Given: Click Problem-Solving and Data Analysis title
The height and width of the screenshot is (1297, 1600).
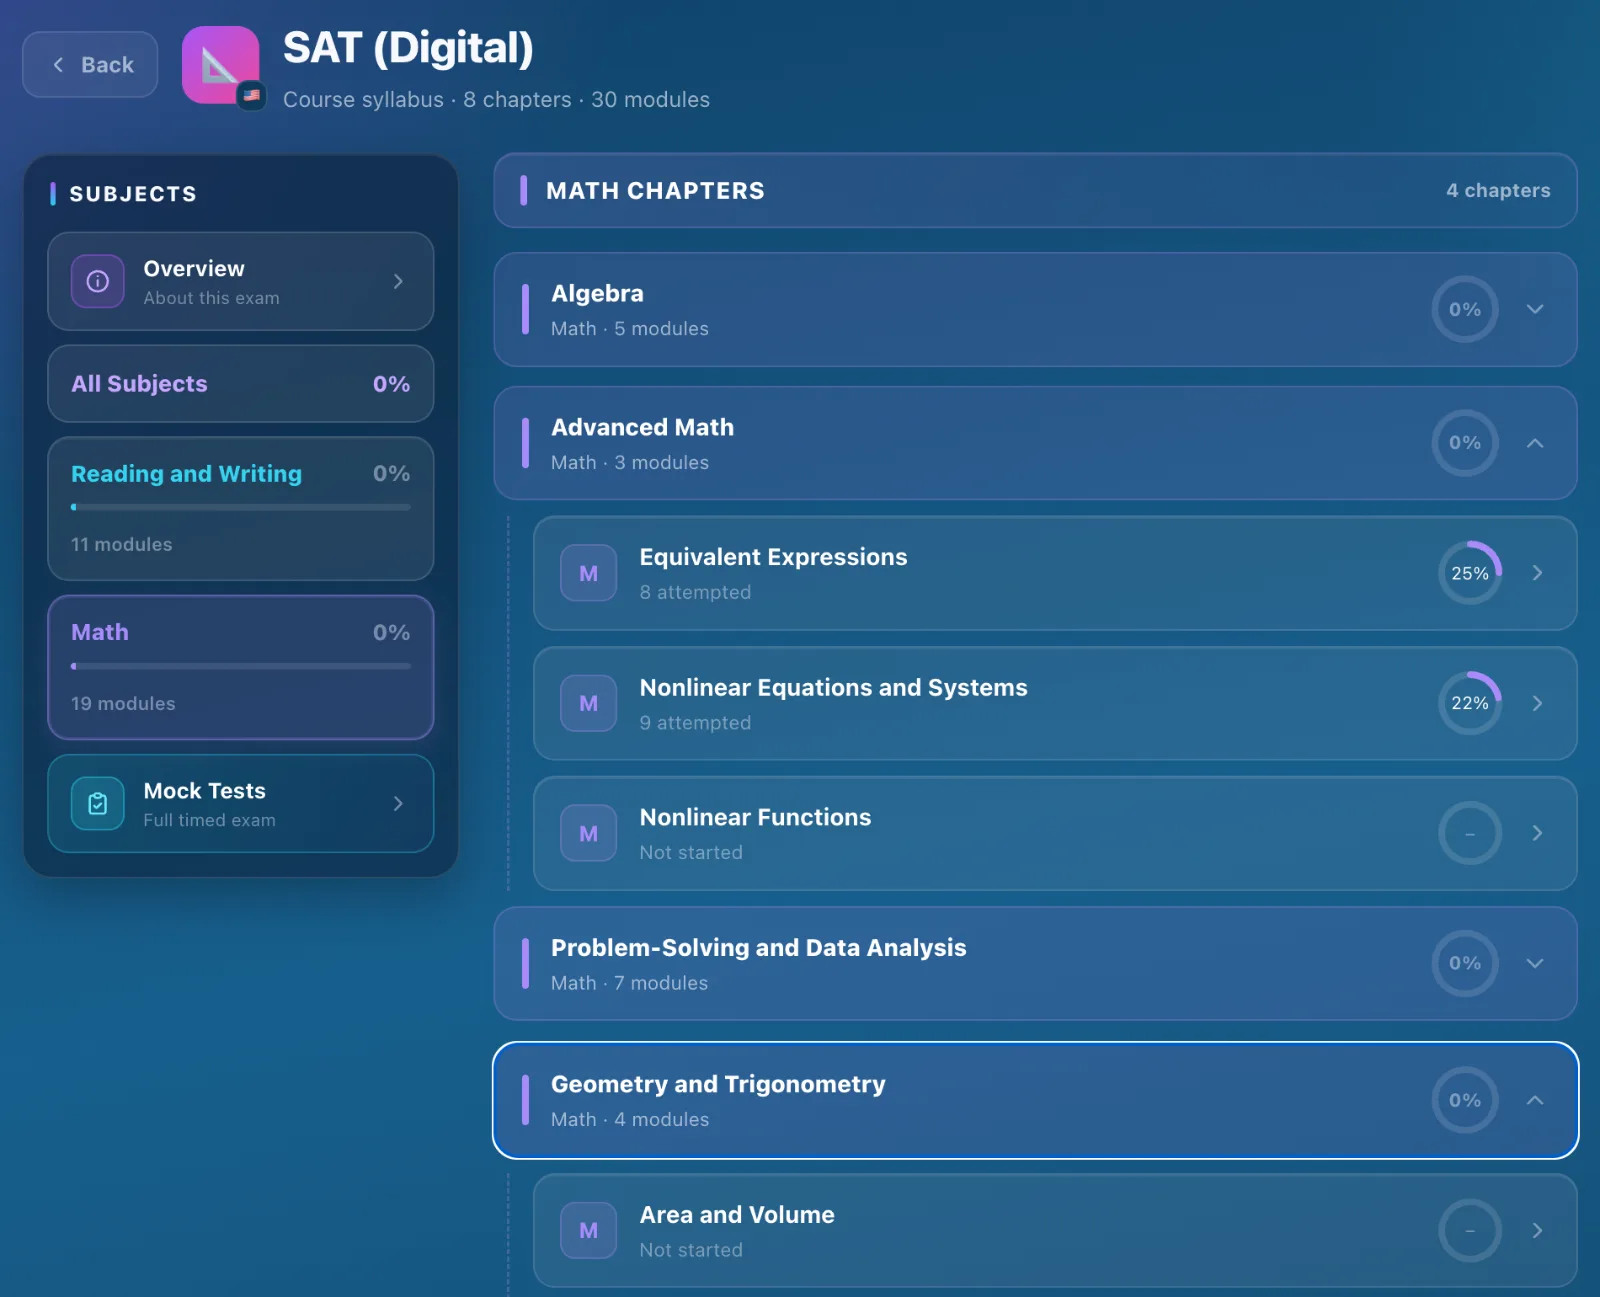Looking at the screenshot, I should click(x=758, y=948).
